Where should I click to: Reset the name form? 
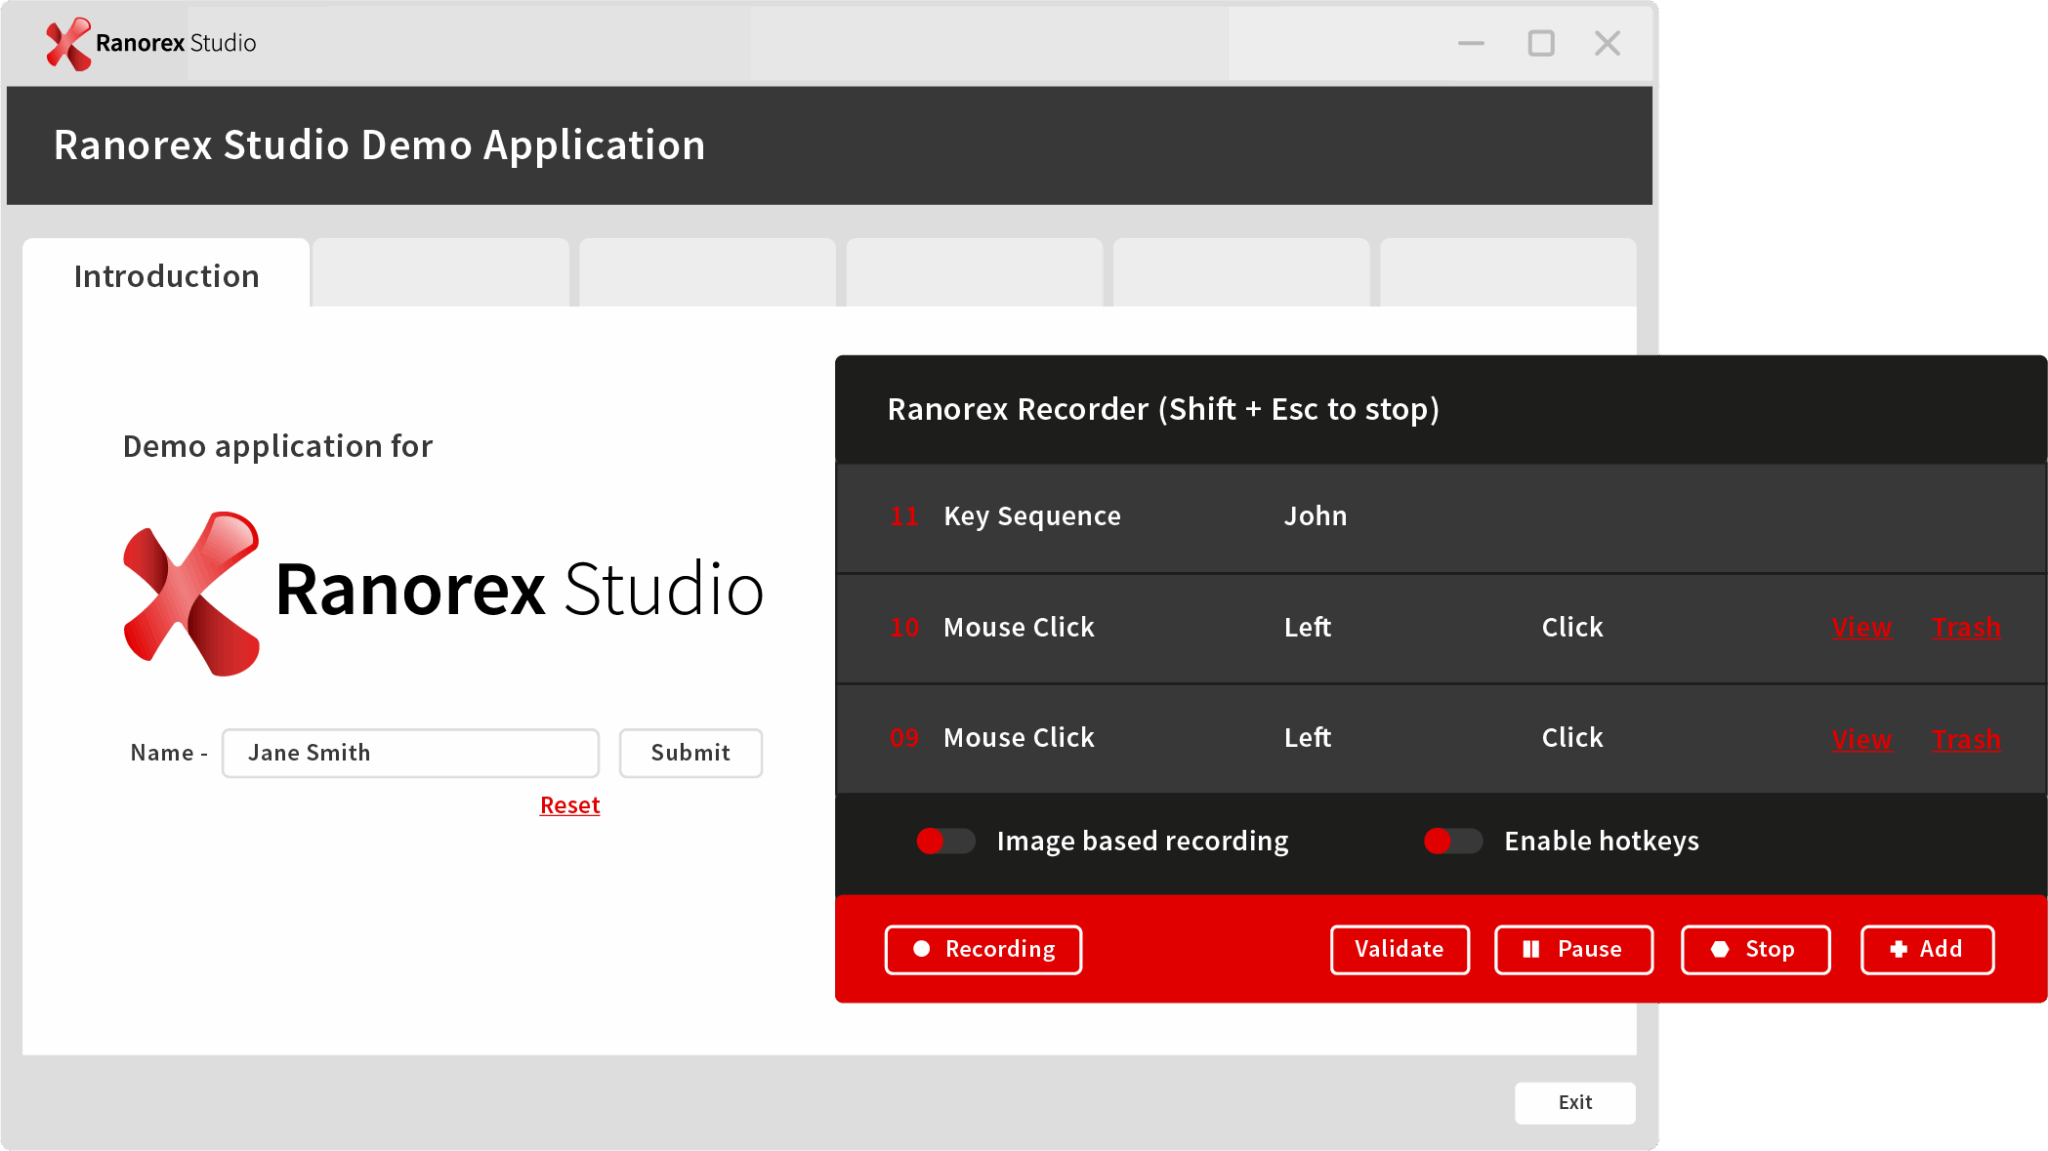tap(569, 804)
